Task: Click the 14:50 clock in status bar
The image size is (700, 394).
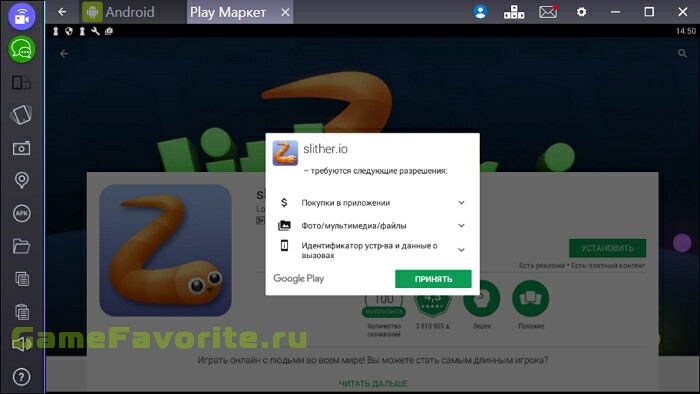Action: pyautogui.click(x=686, y=31)
